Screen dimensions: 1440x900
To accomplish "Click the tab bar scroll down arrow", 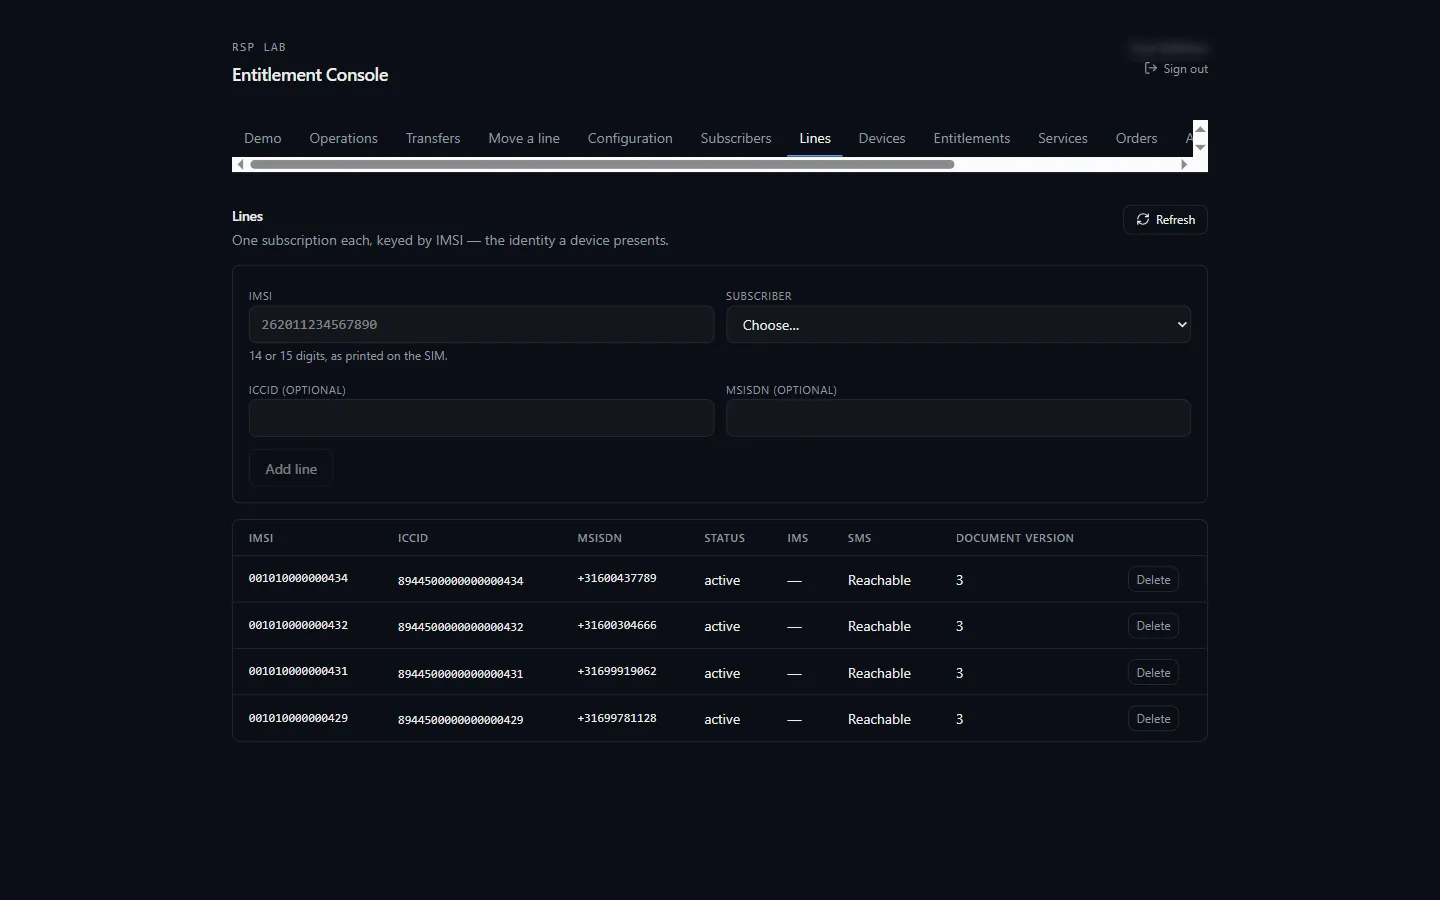I will [x=1201, y=148].
